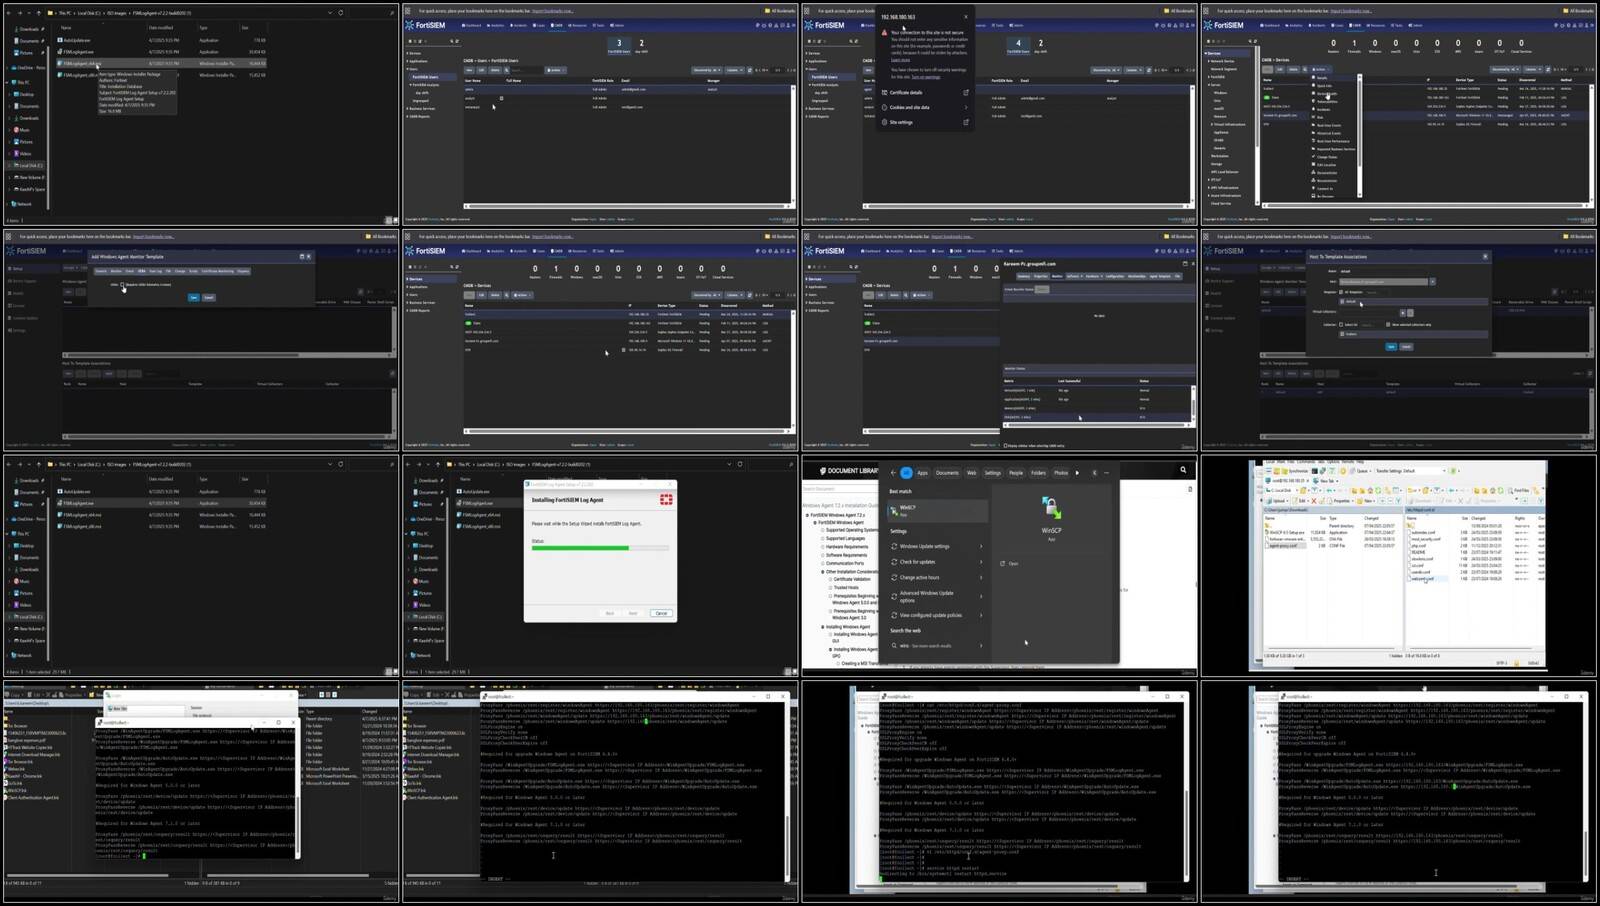Click Cancel in the FortiSIEM Log Agent installer

tap(661, 613)
